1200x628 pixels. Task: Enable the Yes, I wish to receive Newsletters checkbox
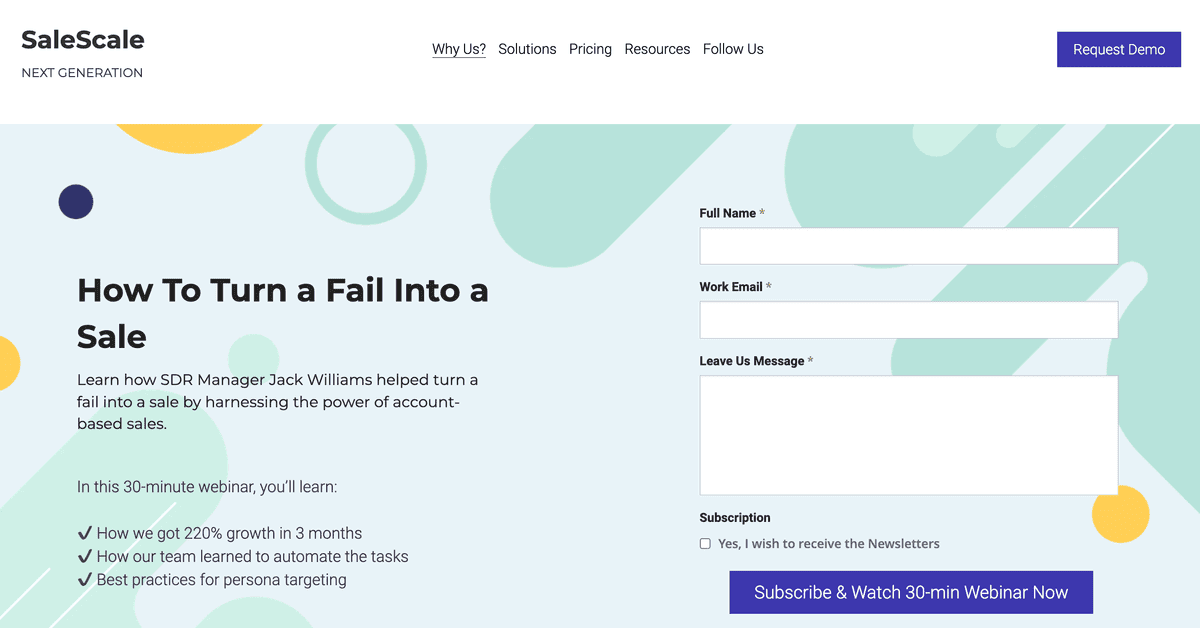(705, 543)
